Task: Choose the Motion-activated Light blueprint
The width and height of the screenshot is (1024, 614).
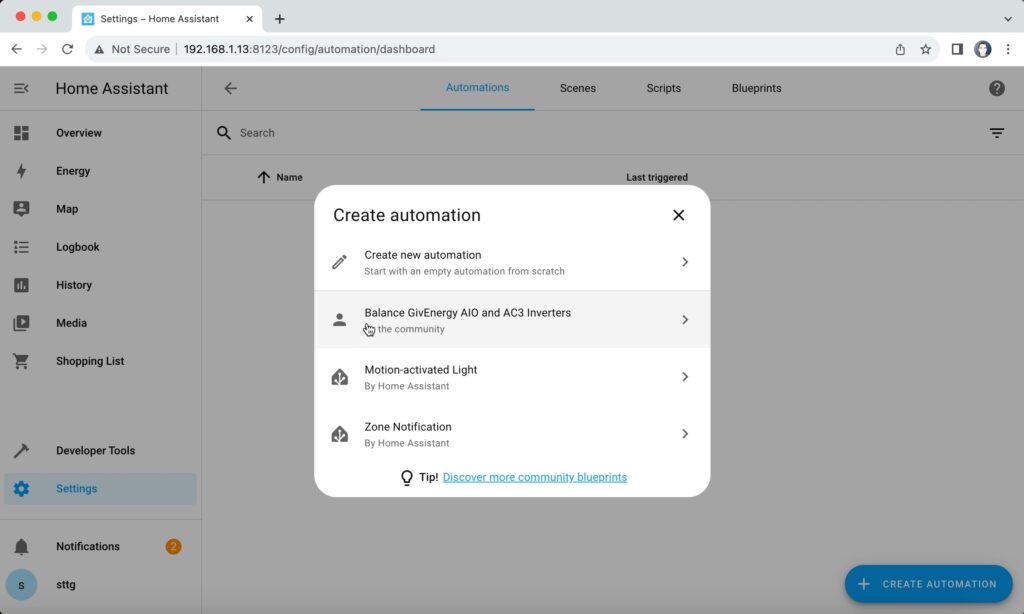Action: click(x=512, y=377)
